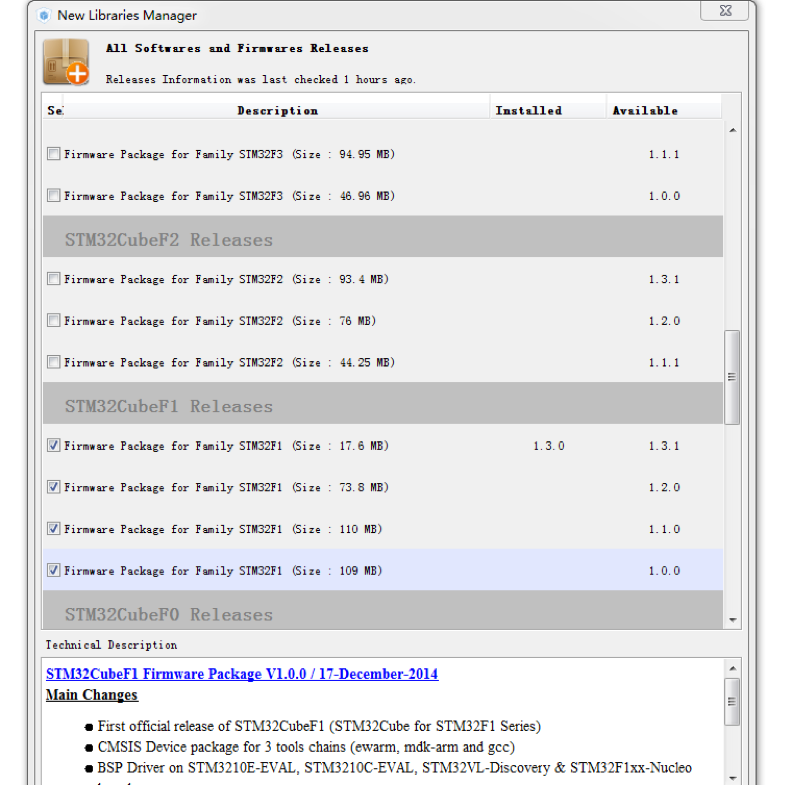The height and width of the screenshot is (785, 792).
Task: Click 'All Softwares and Firmwares Releases' heading
Action: click(x=237, y=48)
